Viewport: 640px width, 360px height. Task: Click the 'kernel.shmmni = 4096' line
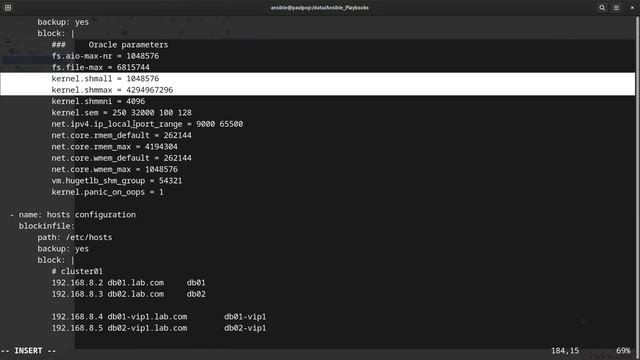tap(98, 101)
